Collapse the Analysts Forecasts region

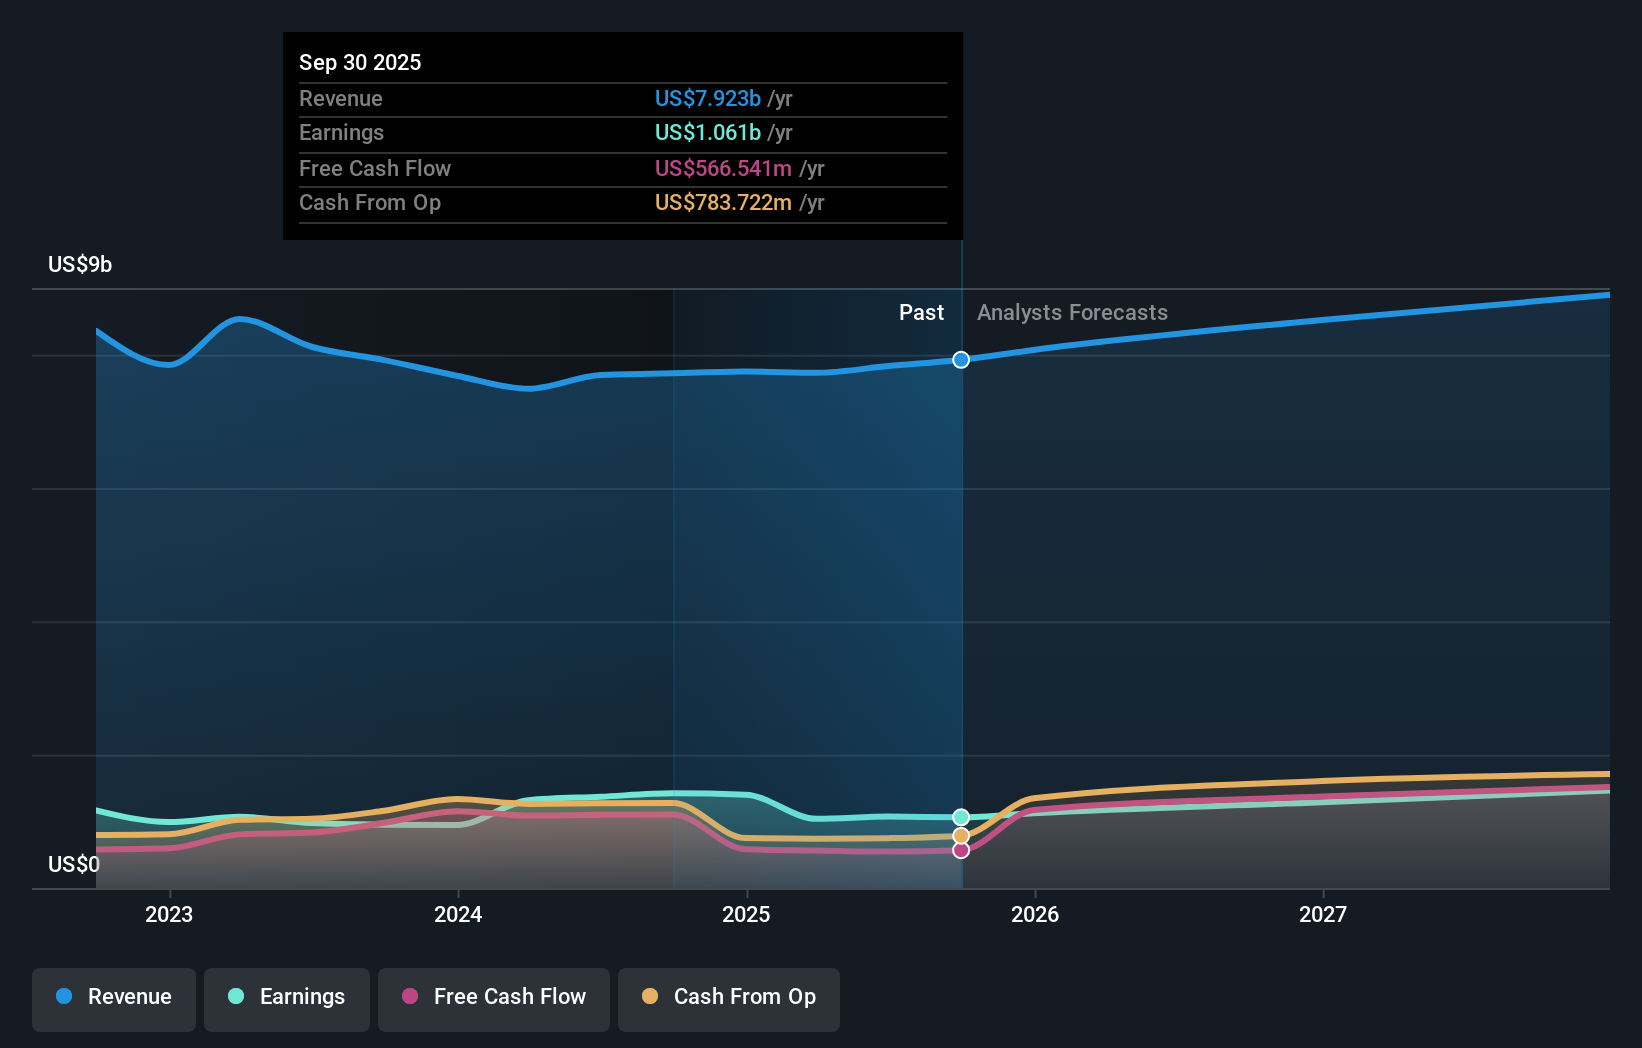1071,312
